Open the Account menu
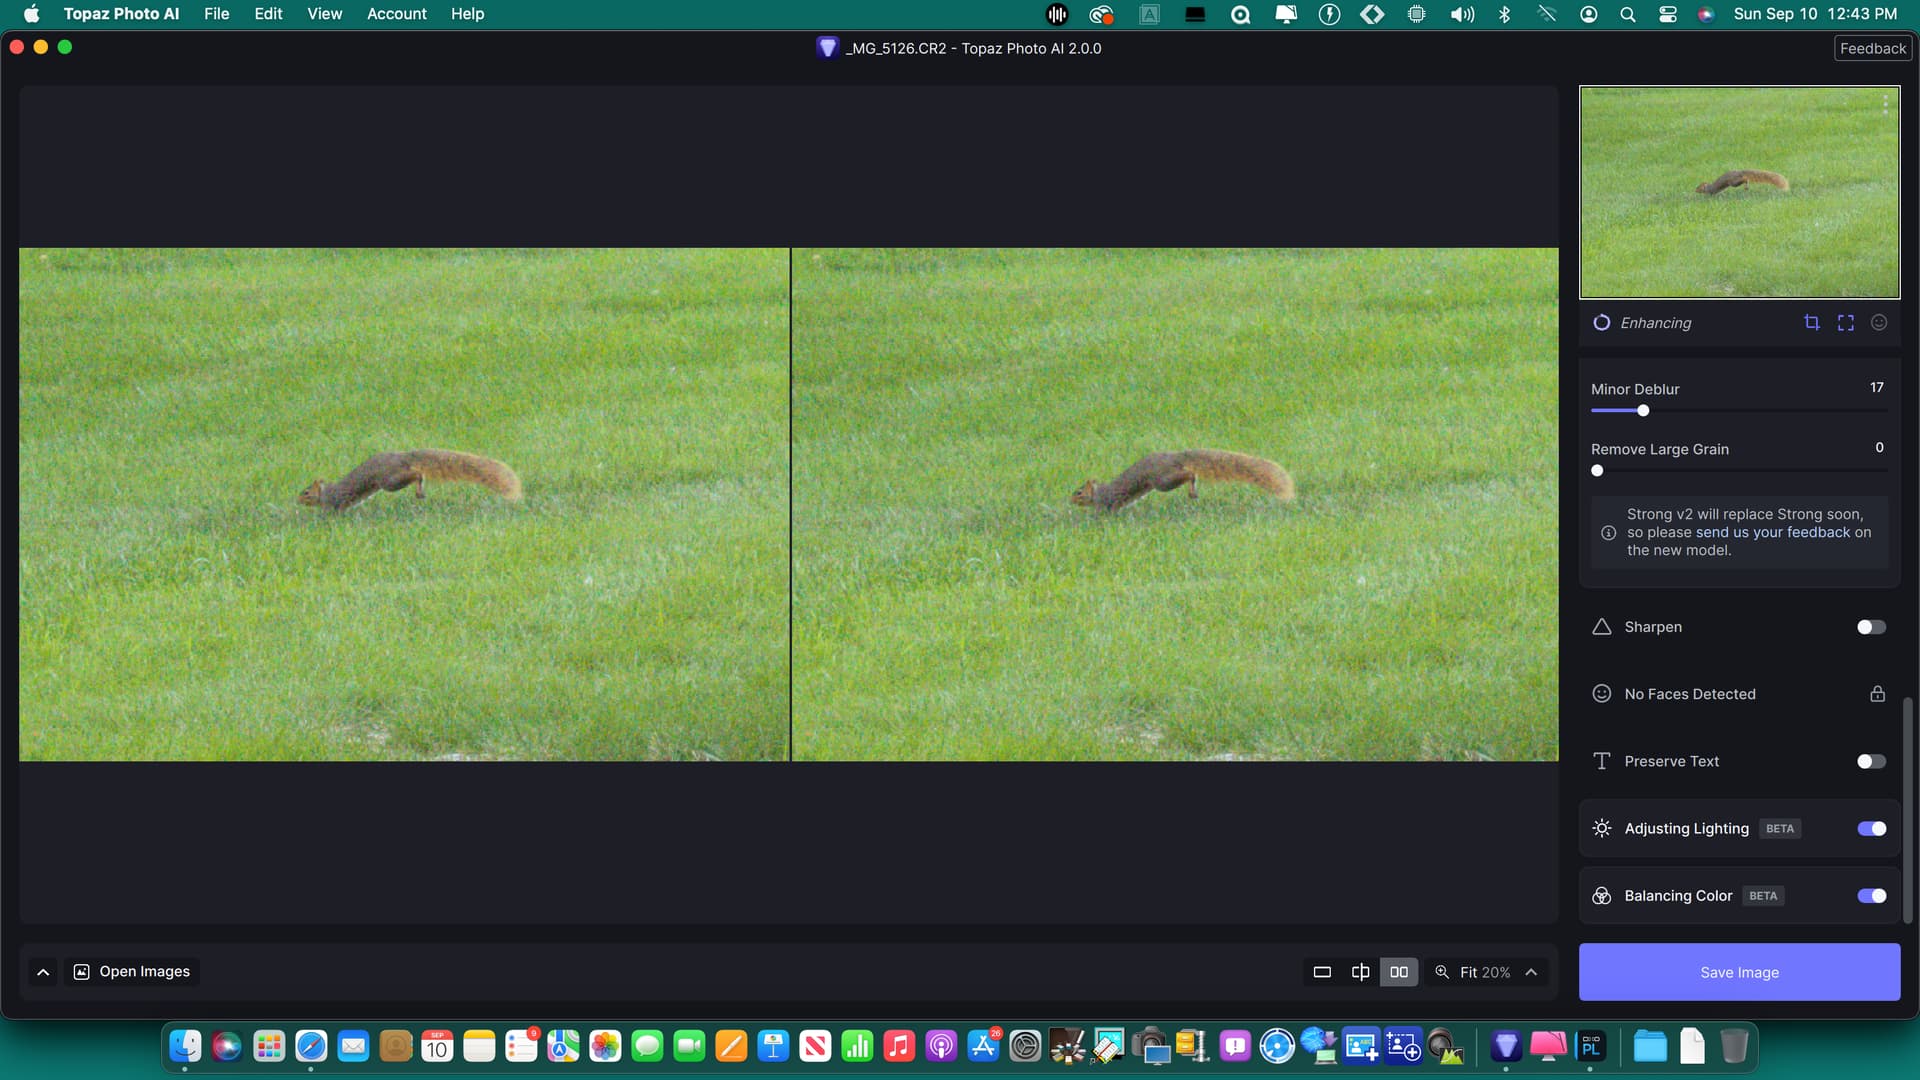 tap(396, 14)
